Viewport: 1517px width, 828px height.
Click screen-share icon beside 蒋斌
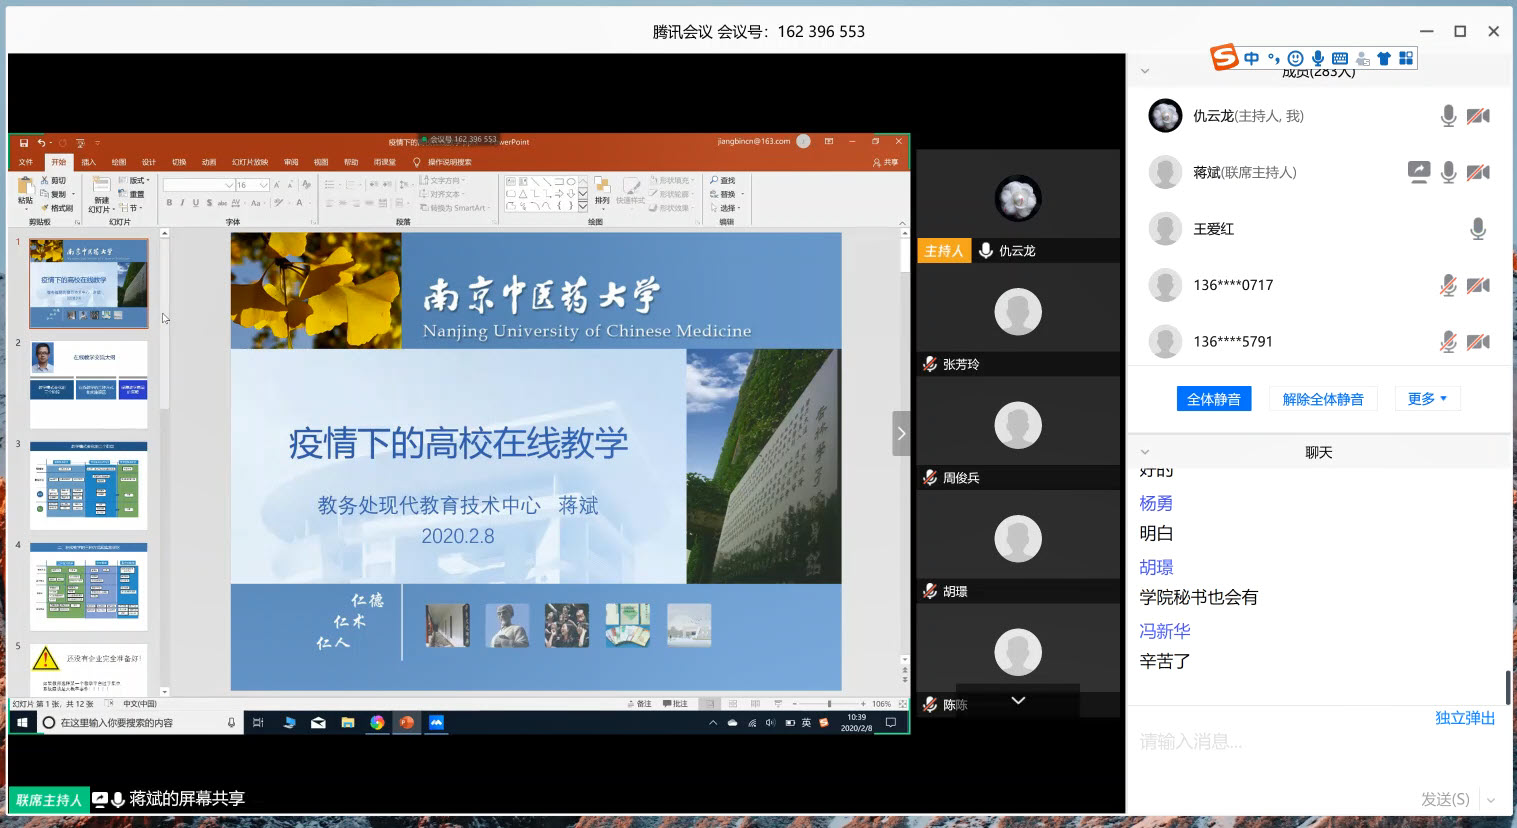tap(1418, 172)
